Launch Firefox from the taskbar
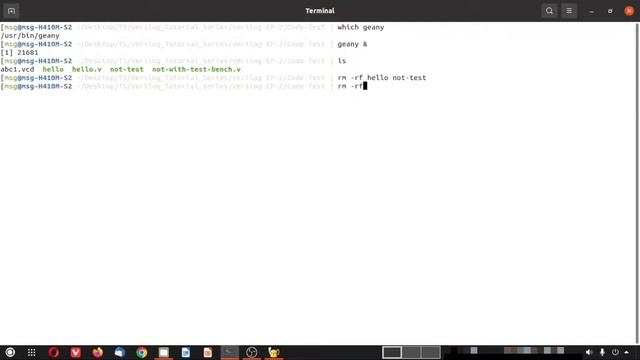This screenshot has width=640, height=360. click(x=98, y=352)
